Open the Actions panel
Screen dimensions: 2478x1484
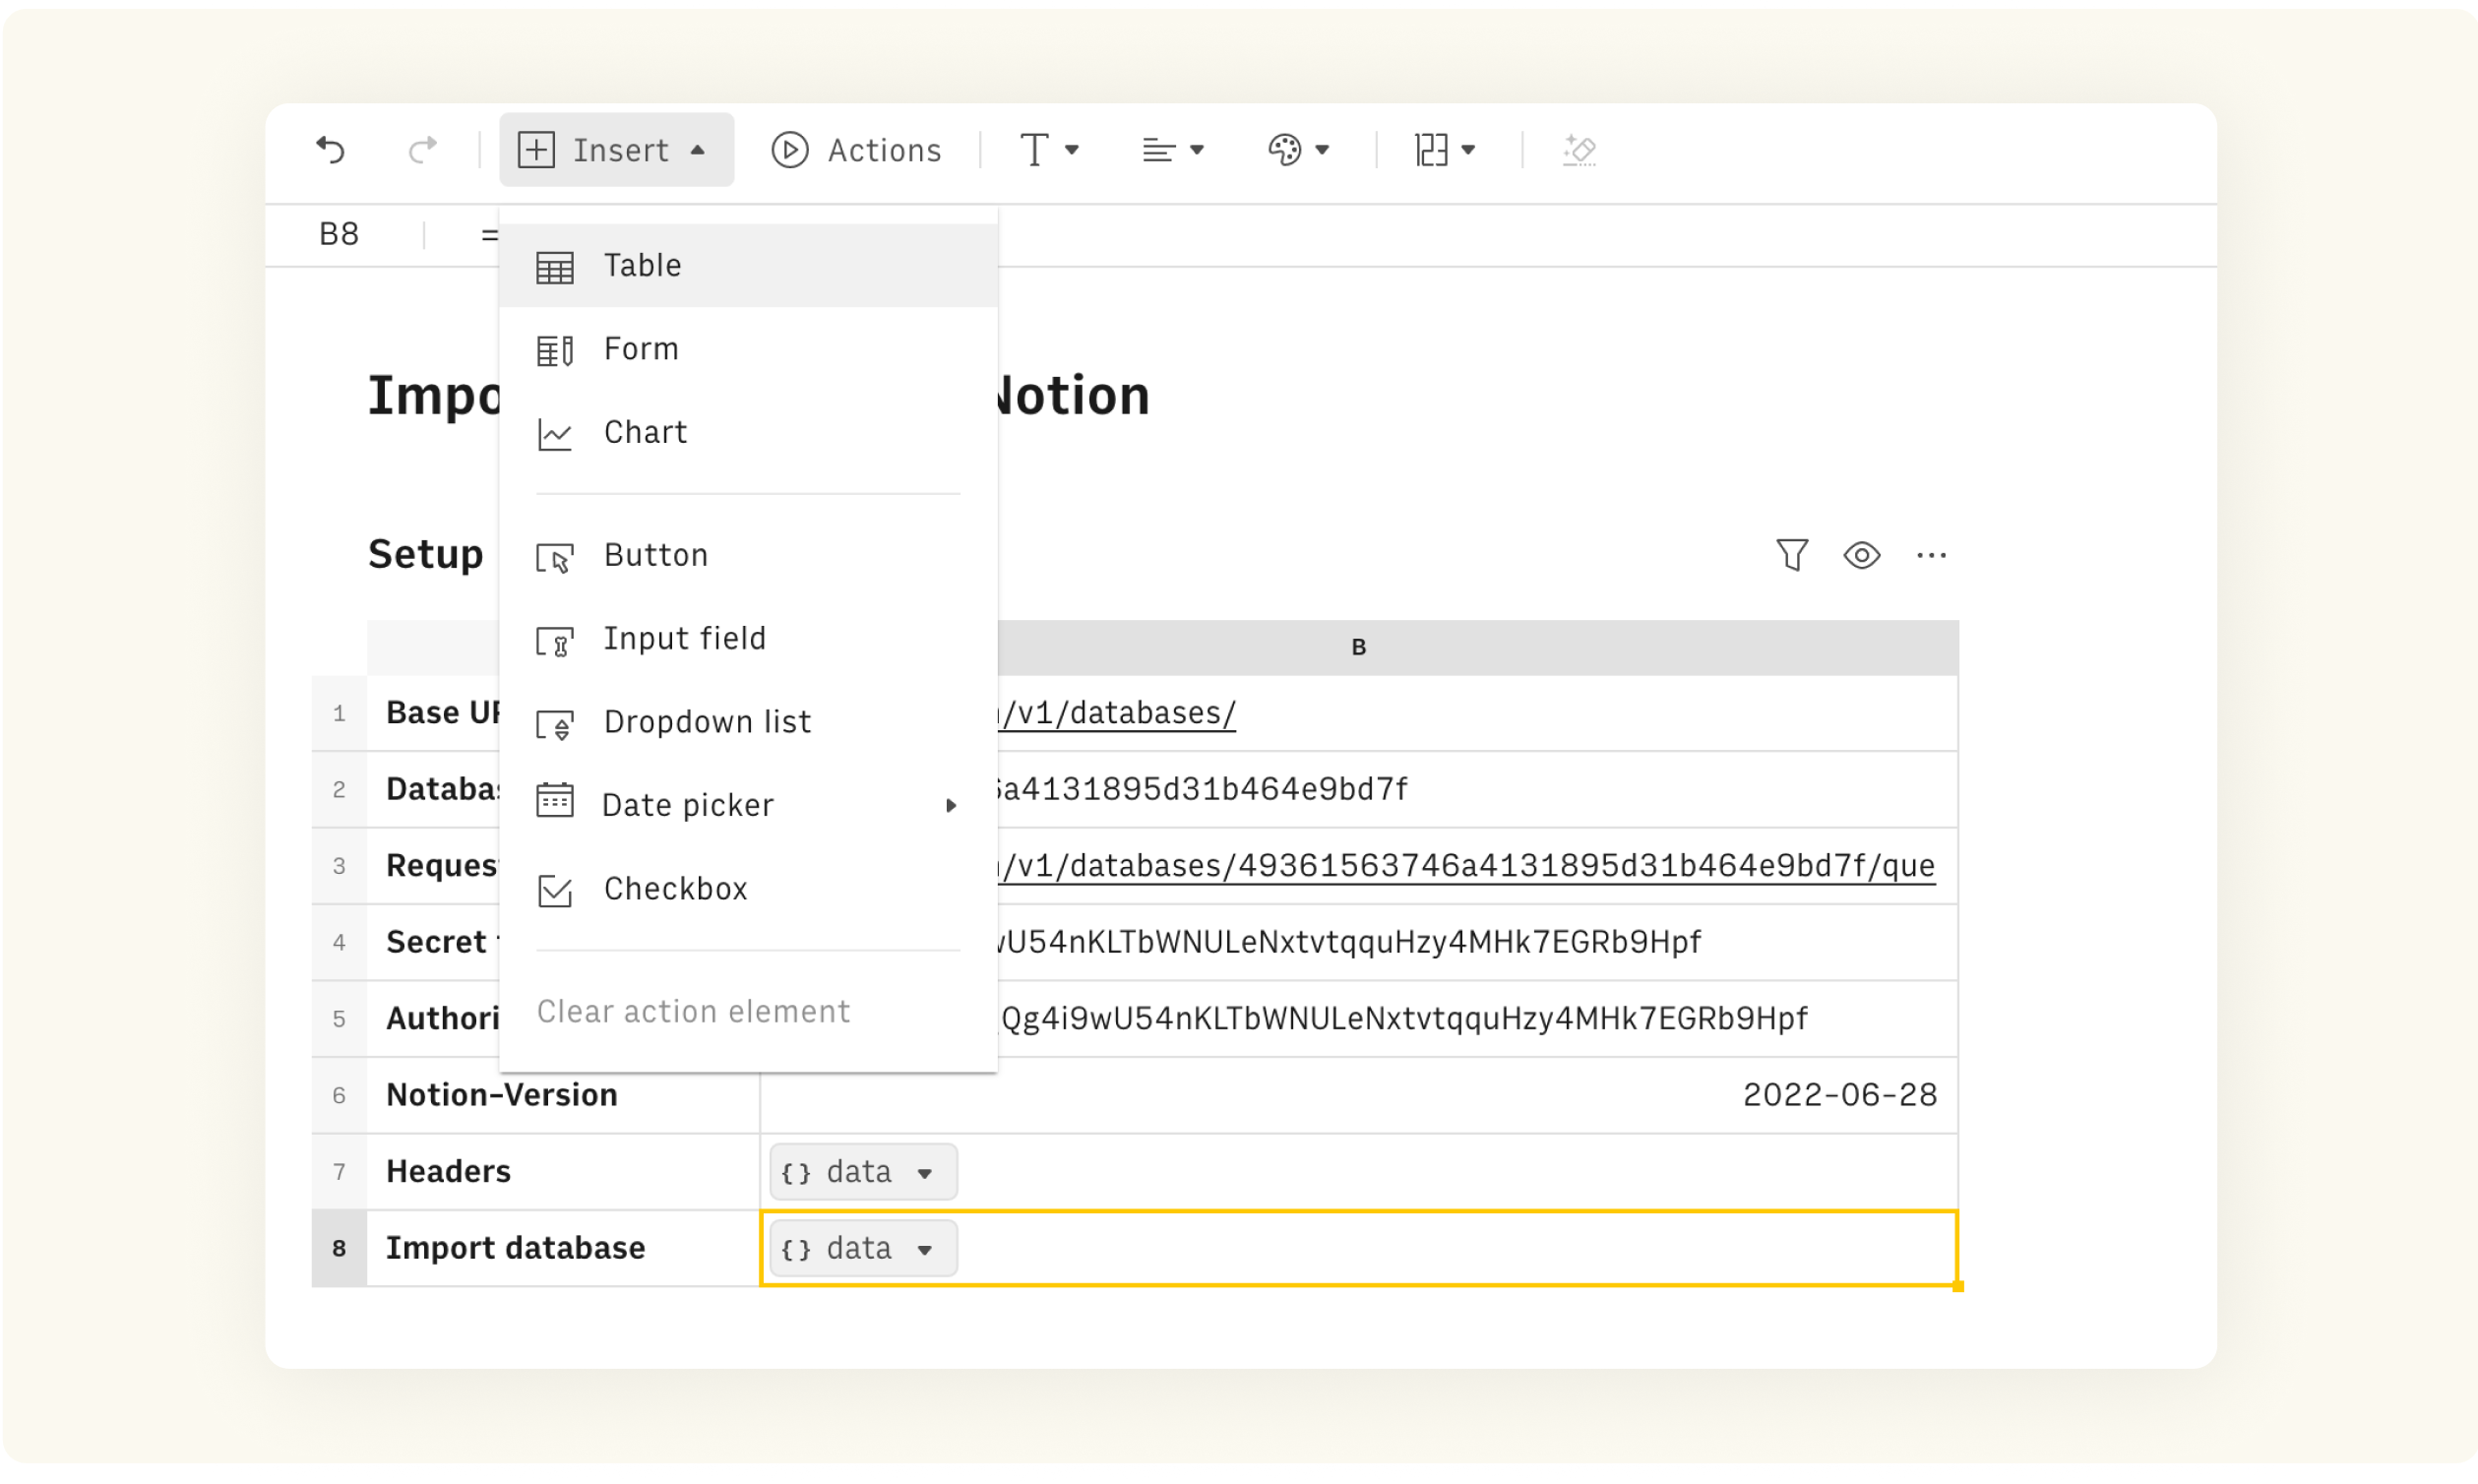(x=856, y=150)
